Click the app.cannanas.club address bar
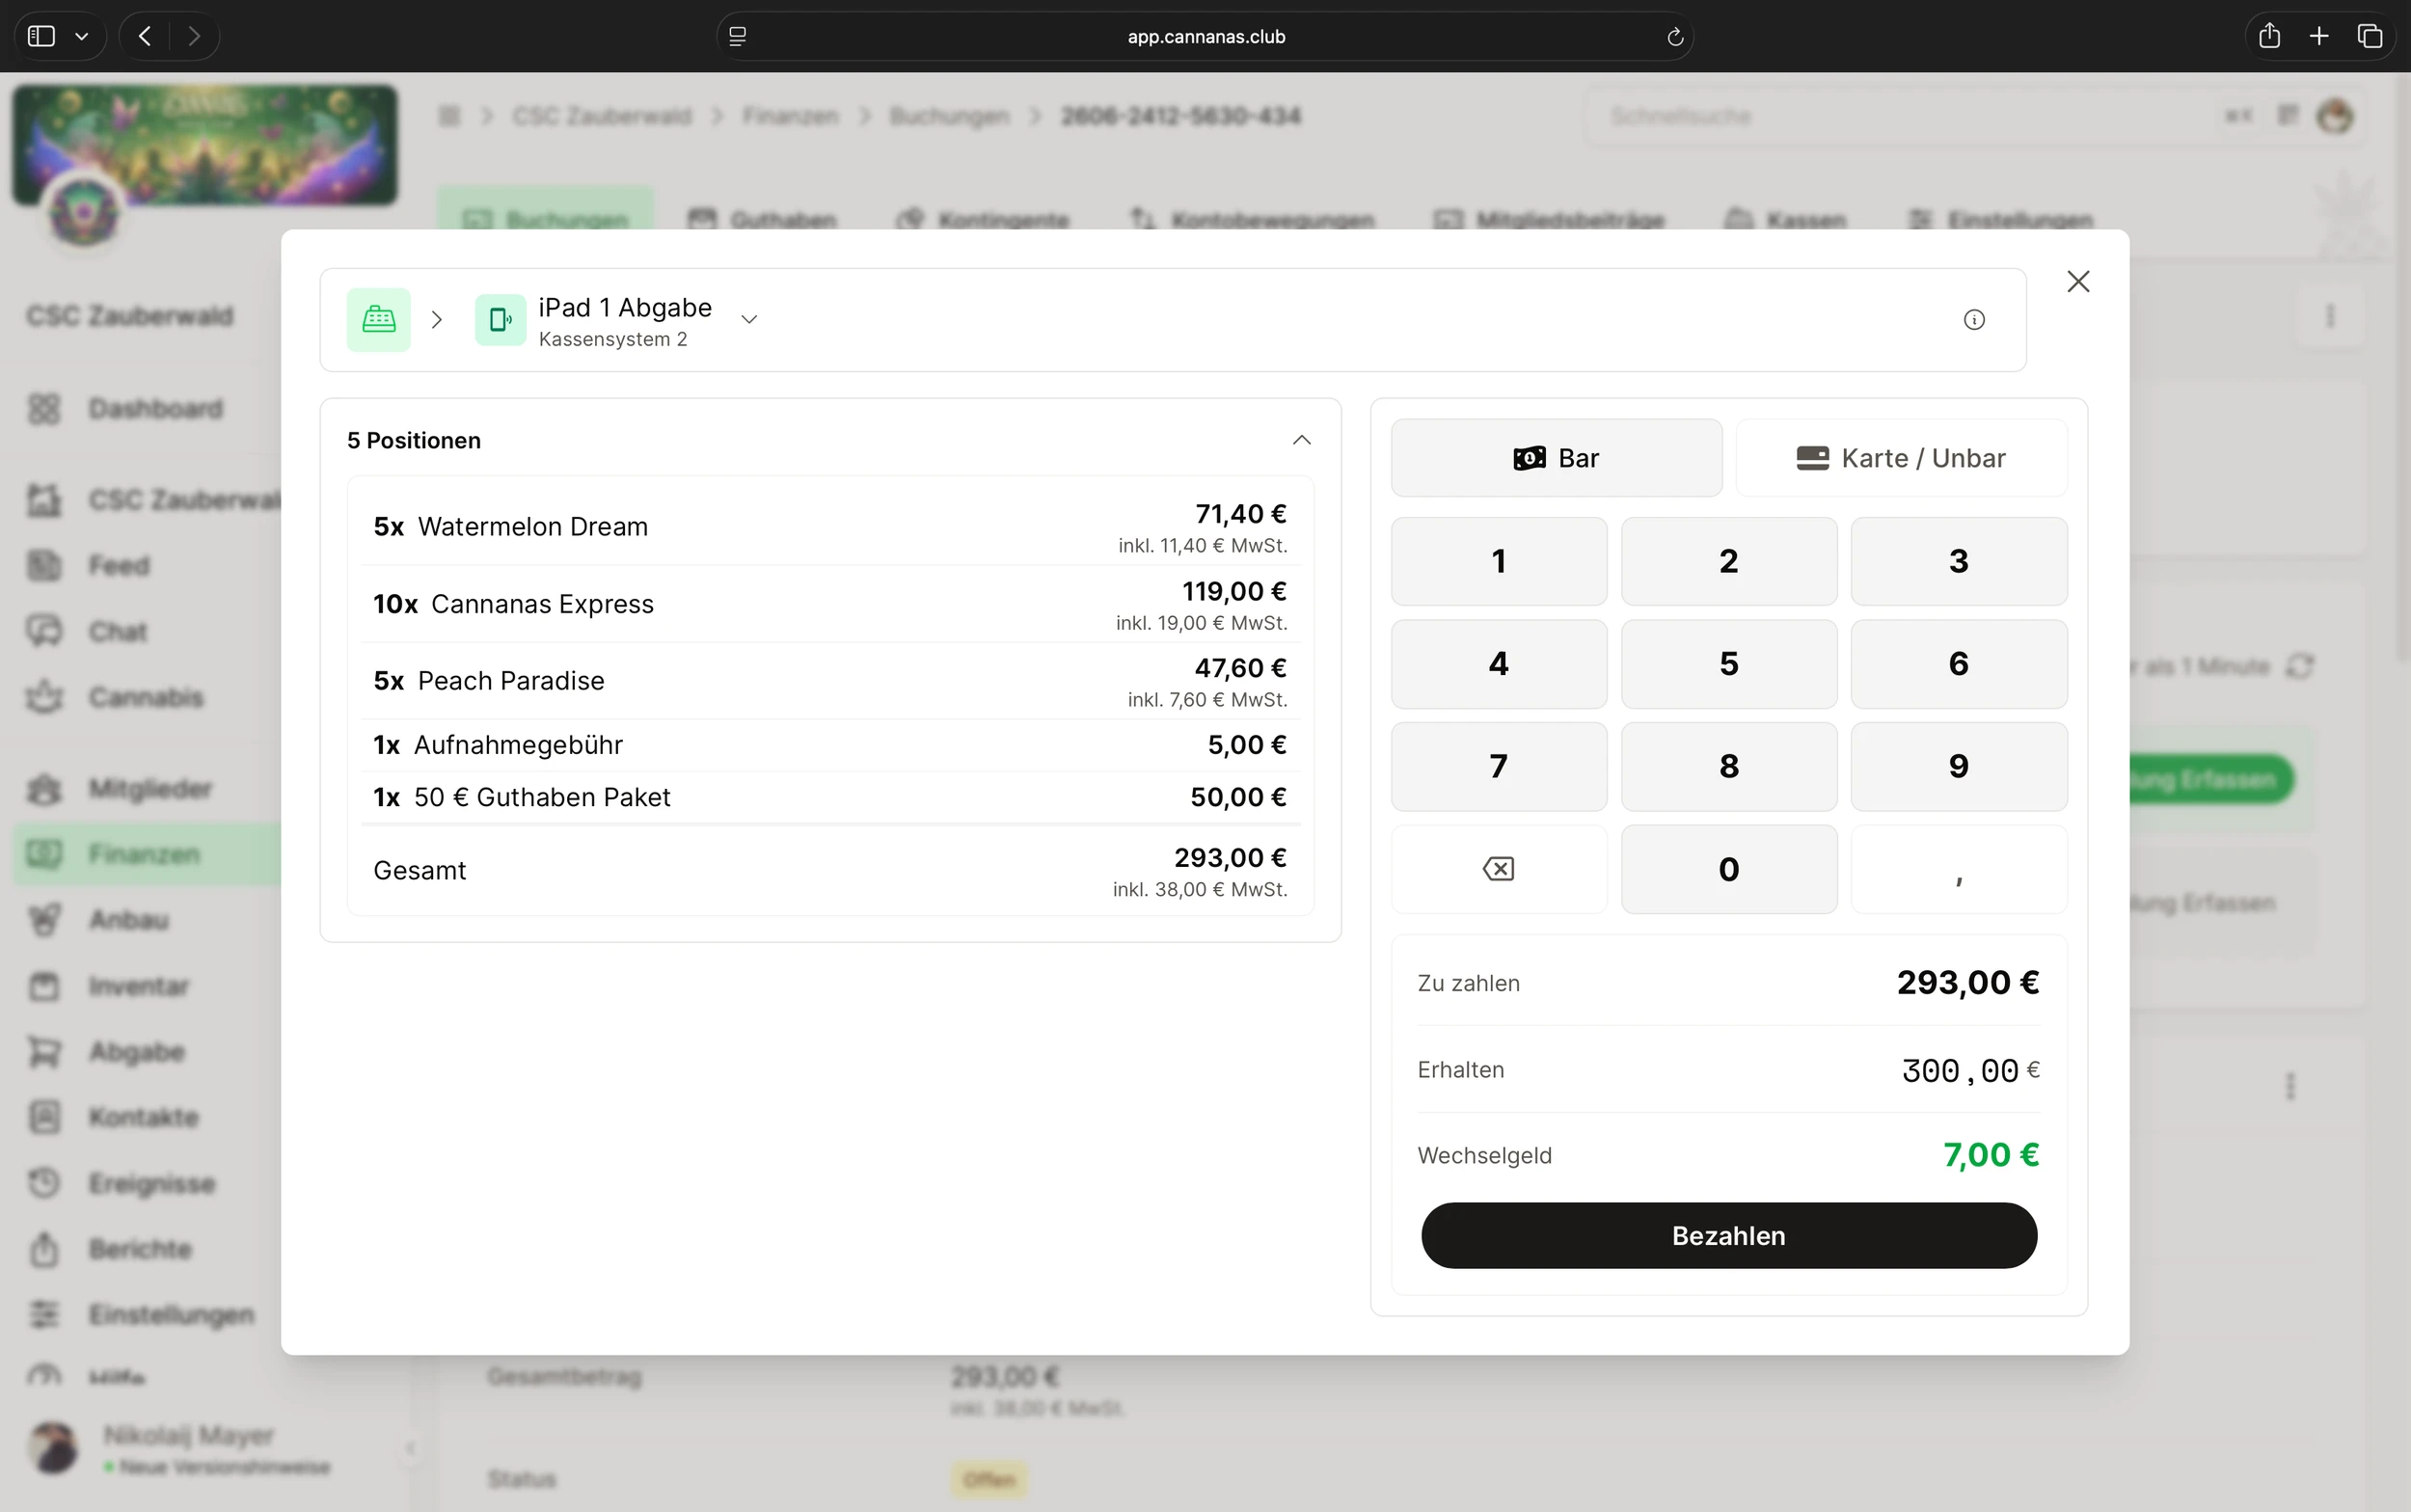2411x1512 pixels. tap(1205, 36)
